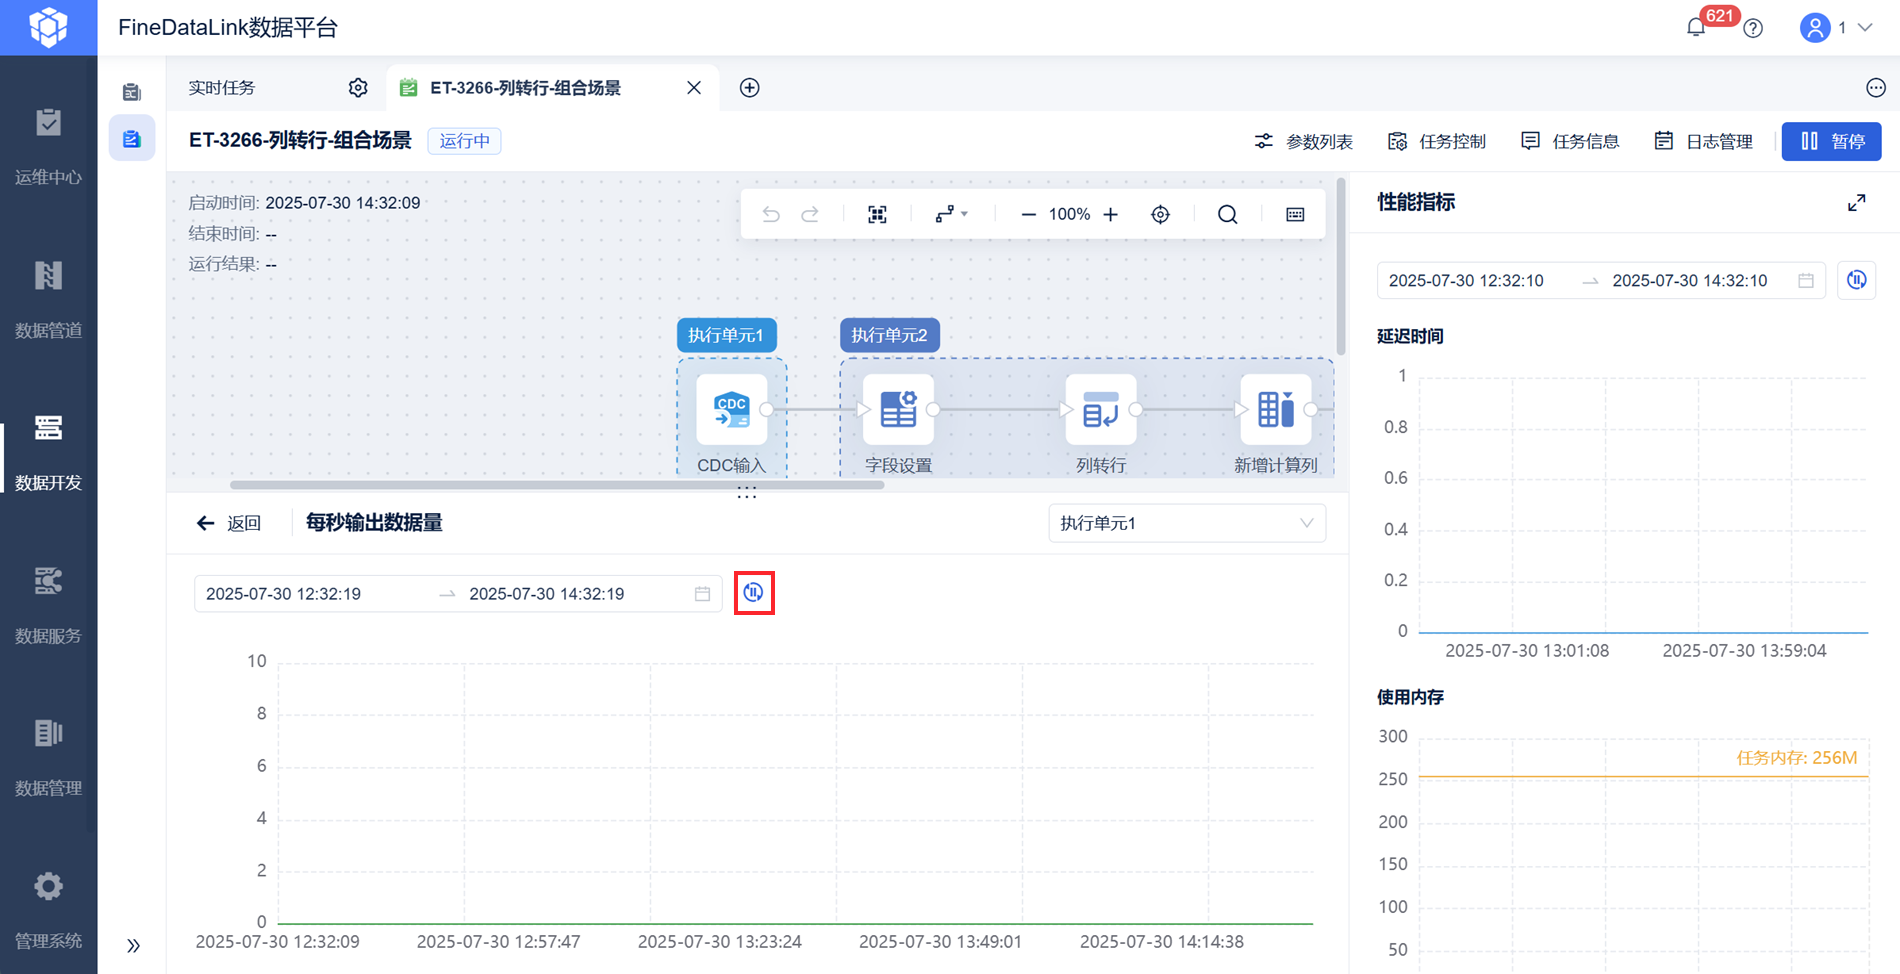
Task: Open 运维中心 in the sidebar
Action: coord(48,147)
